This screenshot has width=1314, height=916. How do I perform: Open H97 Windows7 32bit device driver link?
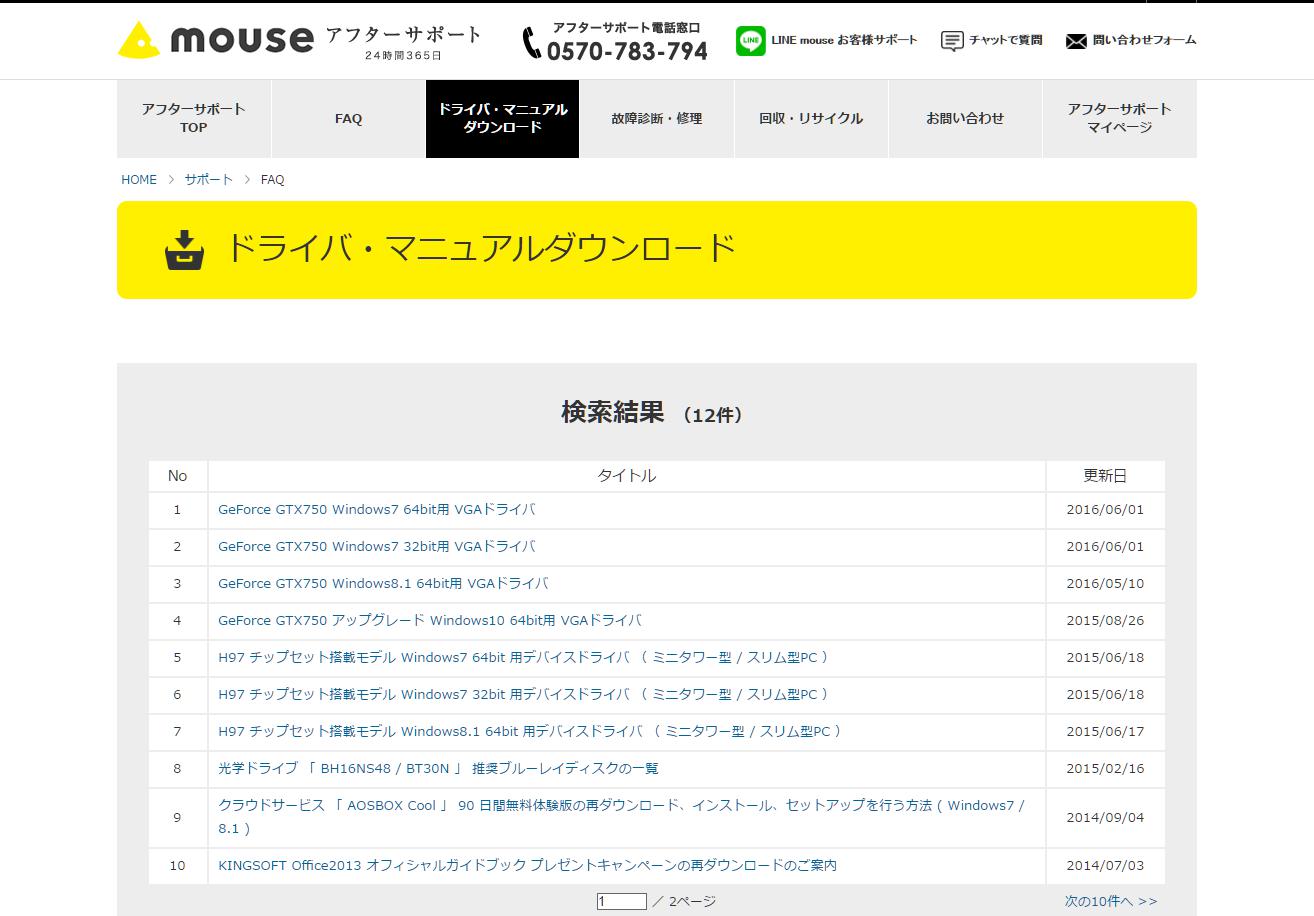pyautogui.click(x=523, y=695)
